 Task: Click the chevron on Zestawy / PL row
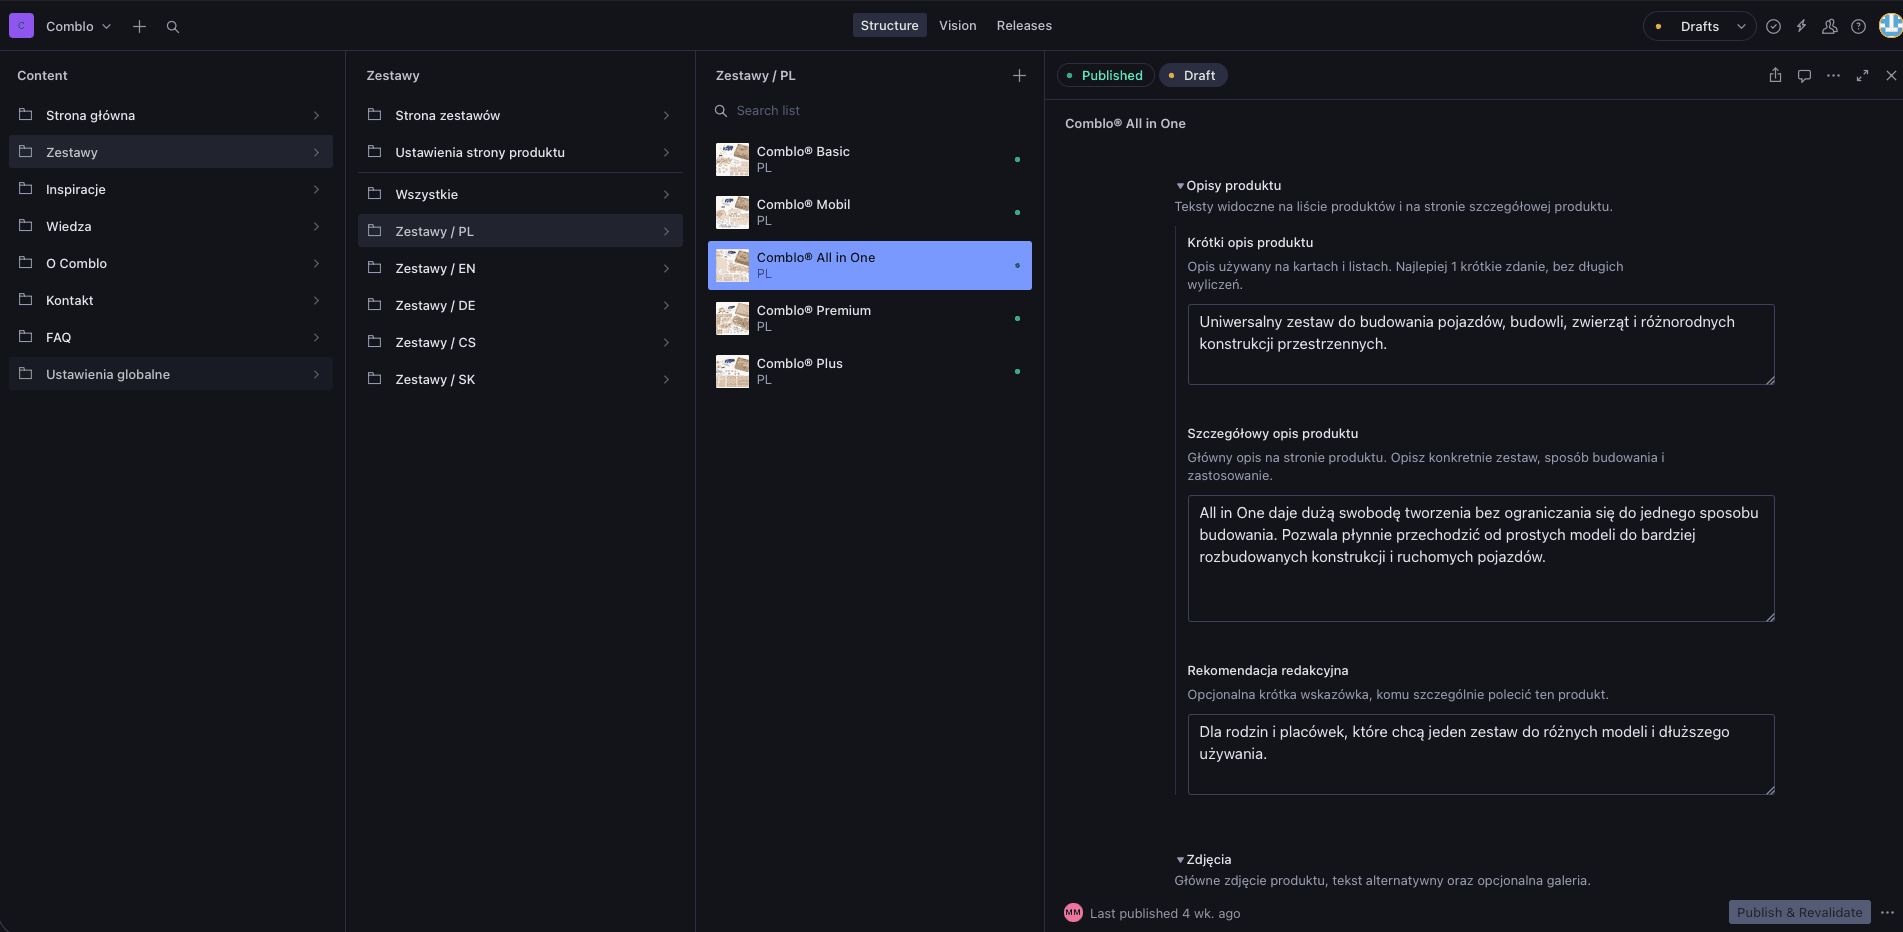point(666,232)
